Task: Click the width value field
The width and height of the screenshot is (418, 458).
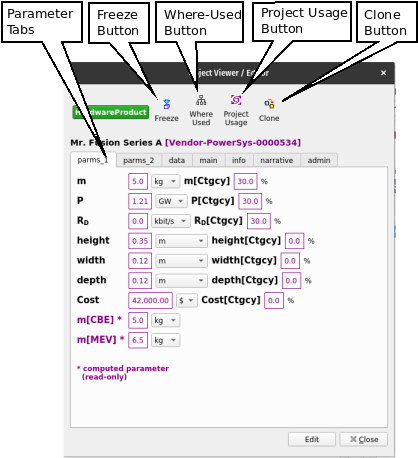Action: pyautogui.click(x=140, y=261)
